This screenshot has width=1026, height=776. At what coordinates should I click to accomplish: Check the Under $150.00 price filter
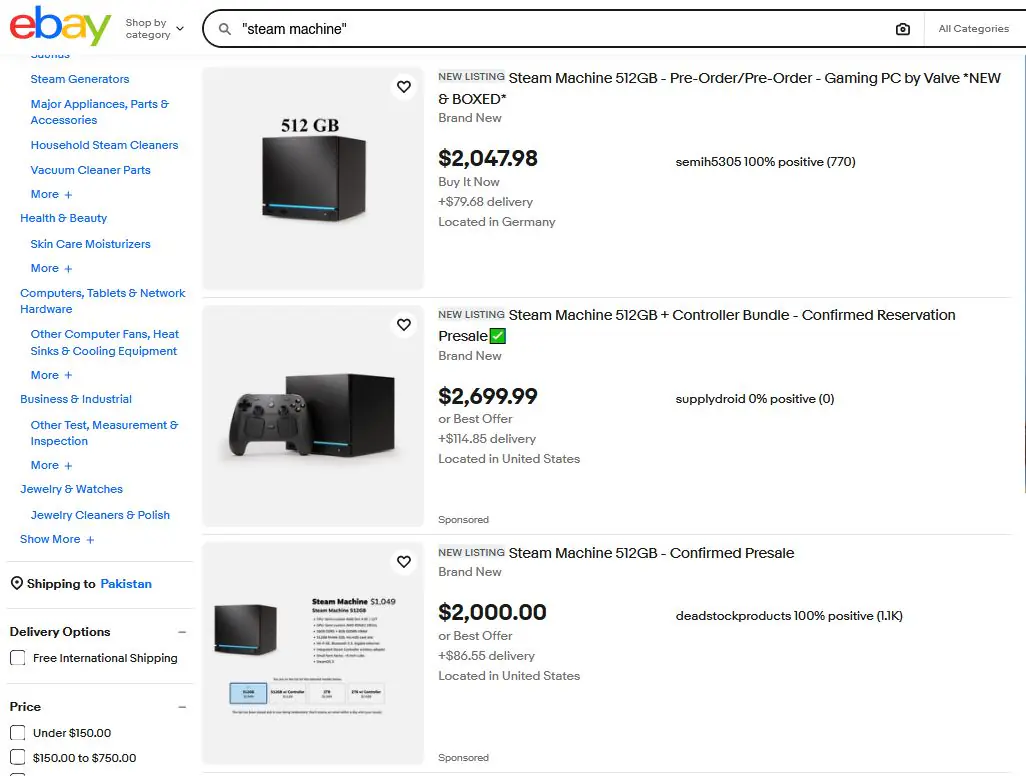click(x=18, y=733)
